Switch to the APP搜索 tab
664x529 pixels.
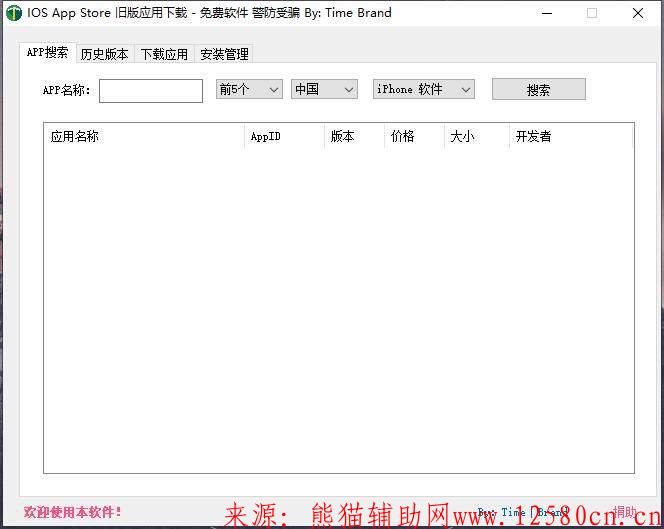pos(47,53)
